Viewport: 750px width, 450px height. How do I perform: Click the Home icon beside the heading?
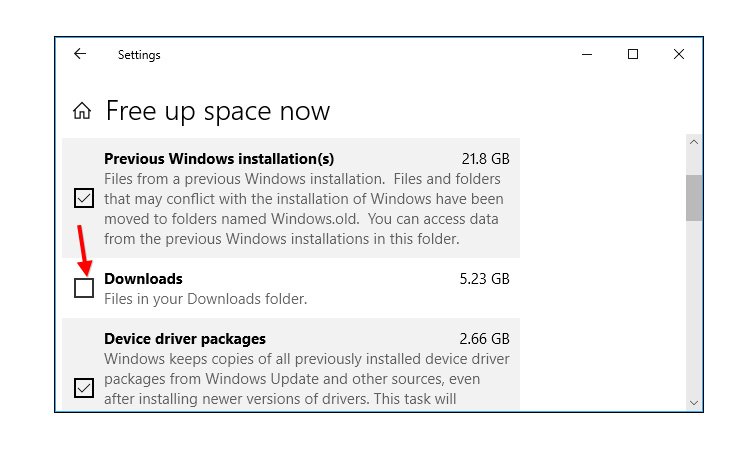[x=83, y=110]
